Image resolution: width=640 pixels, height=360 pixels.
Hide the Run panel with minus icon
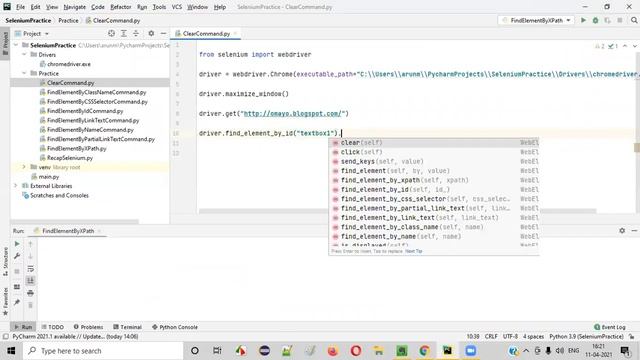(x=634, y=231)
